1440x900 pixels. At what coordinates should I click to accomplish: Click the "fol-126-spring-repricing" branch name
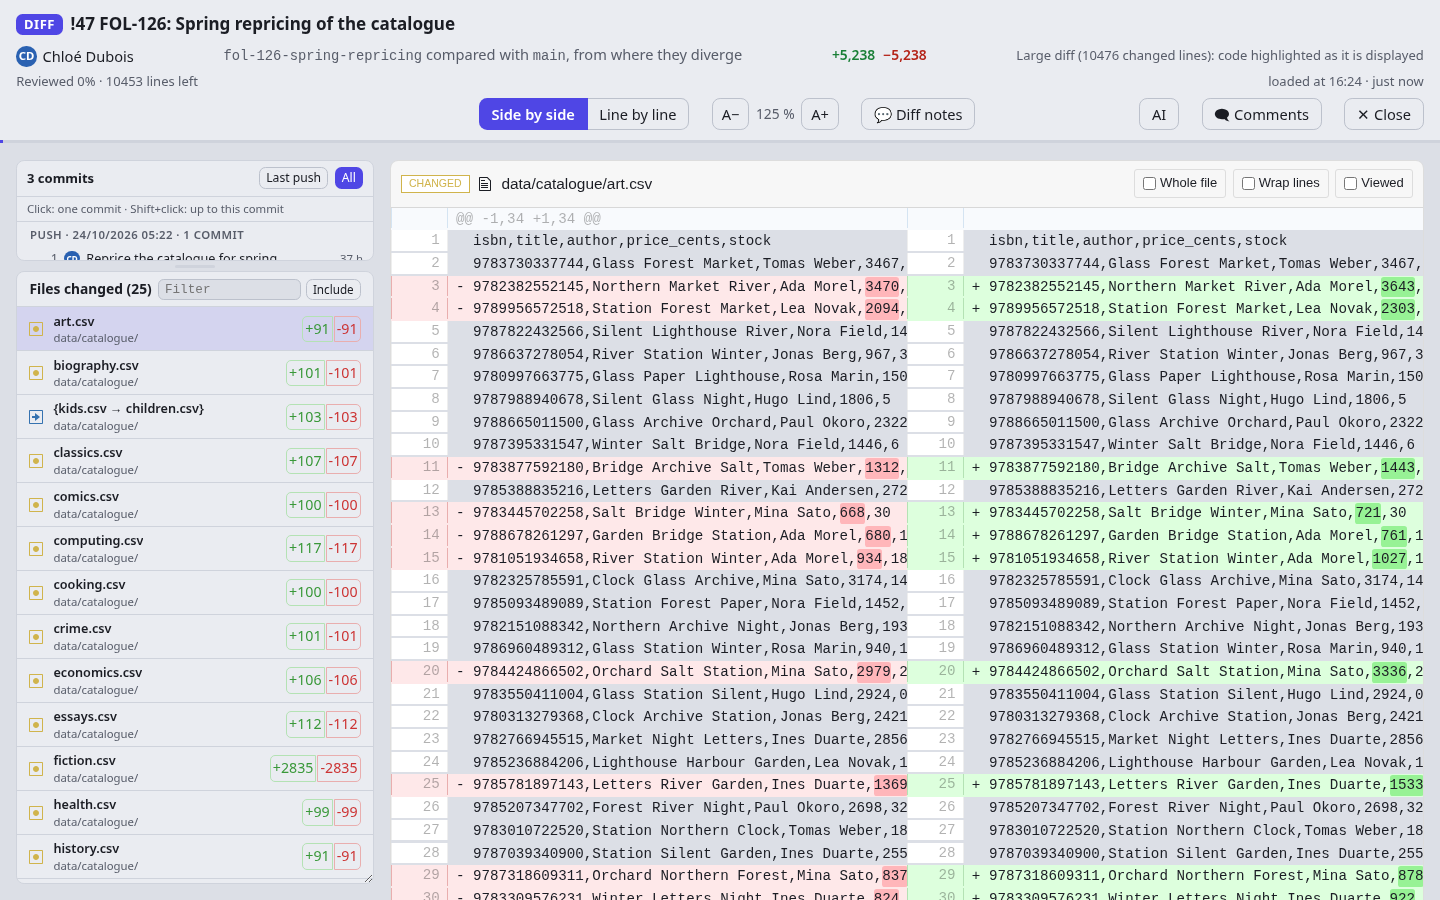pos(323,56)
